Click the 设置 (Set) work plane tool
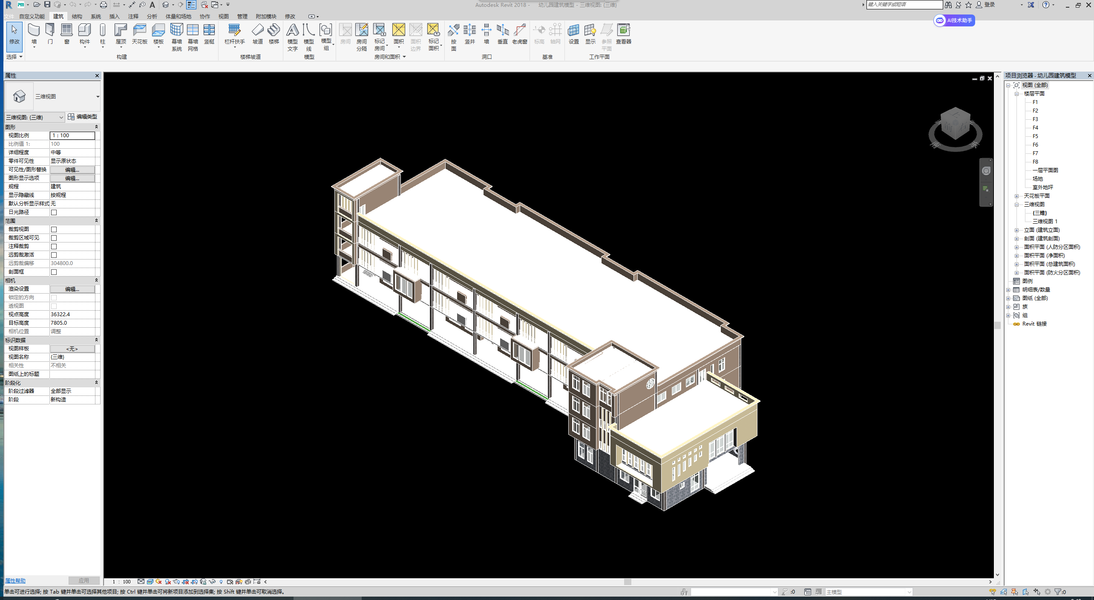 click(x=574, y=34)
